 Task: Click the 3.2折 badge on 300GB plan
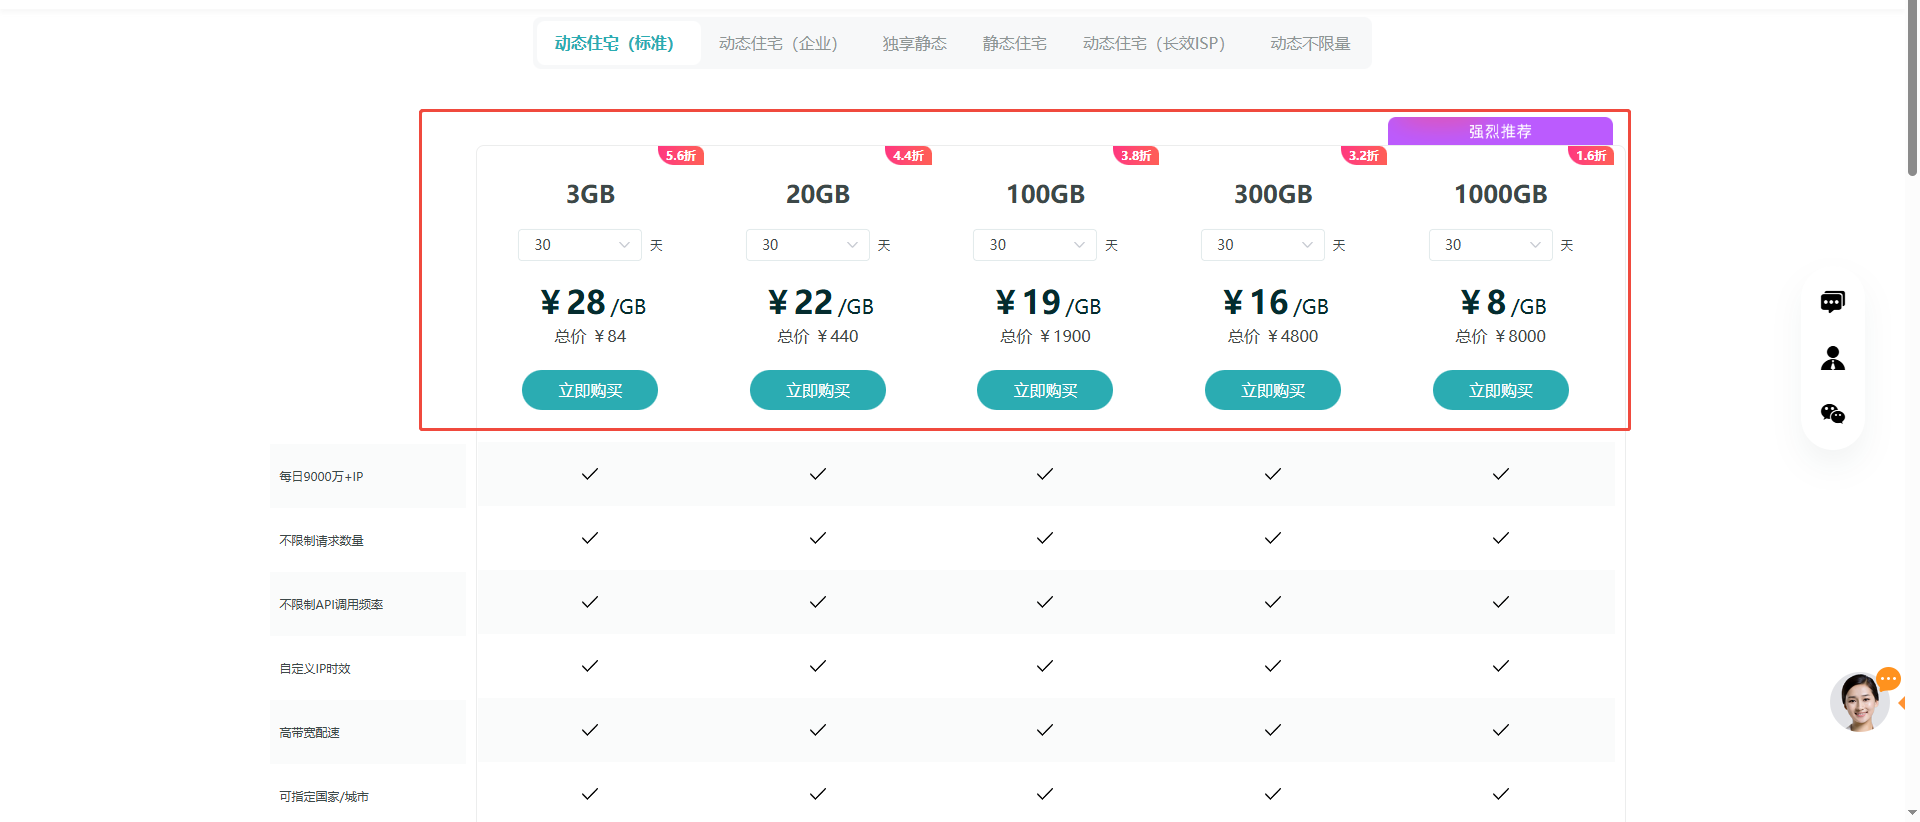[x=1363, y=156]
